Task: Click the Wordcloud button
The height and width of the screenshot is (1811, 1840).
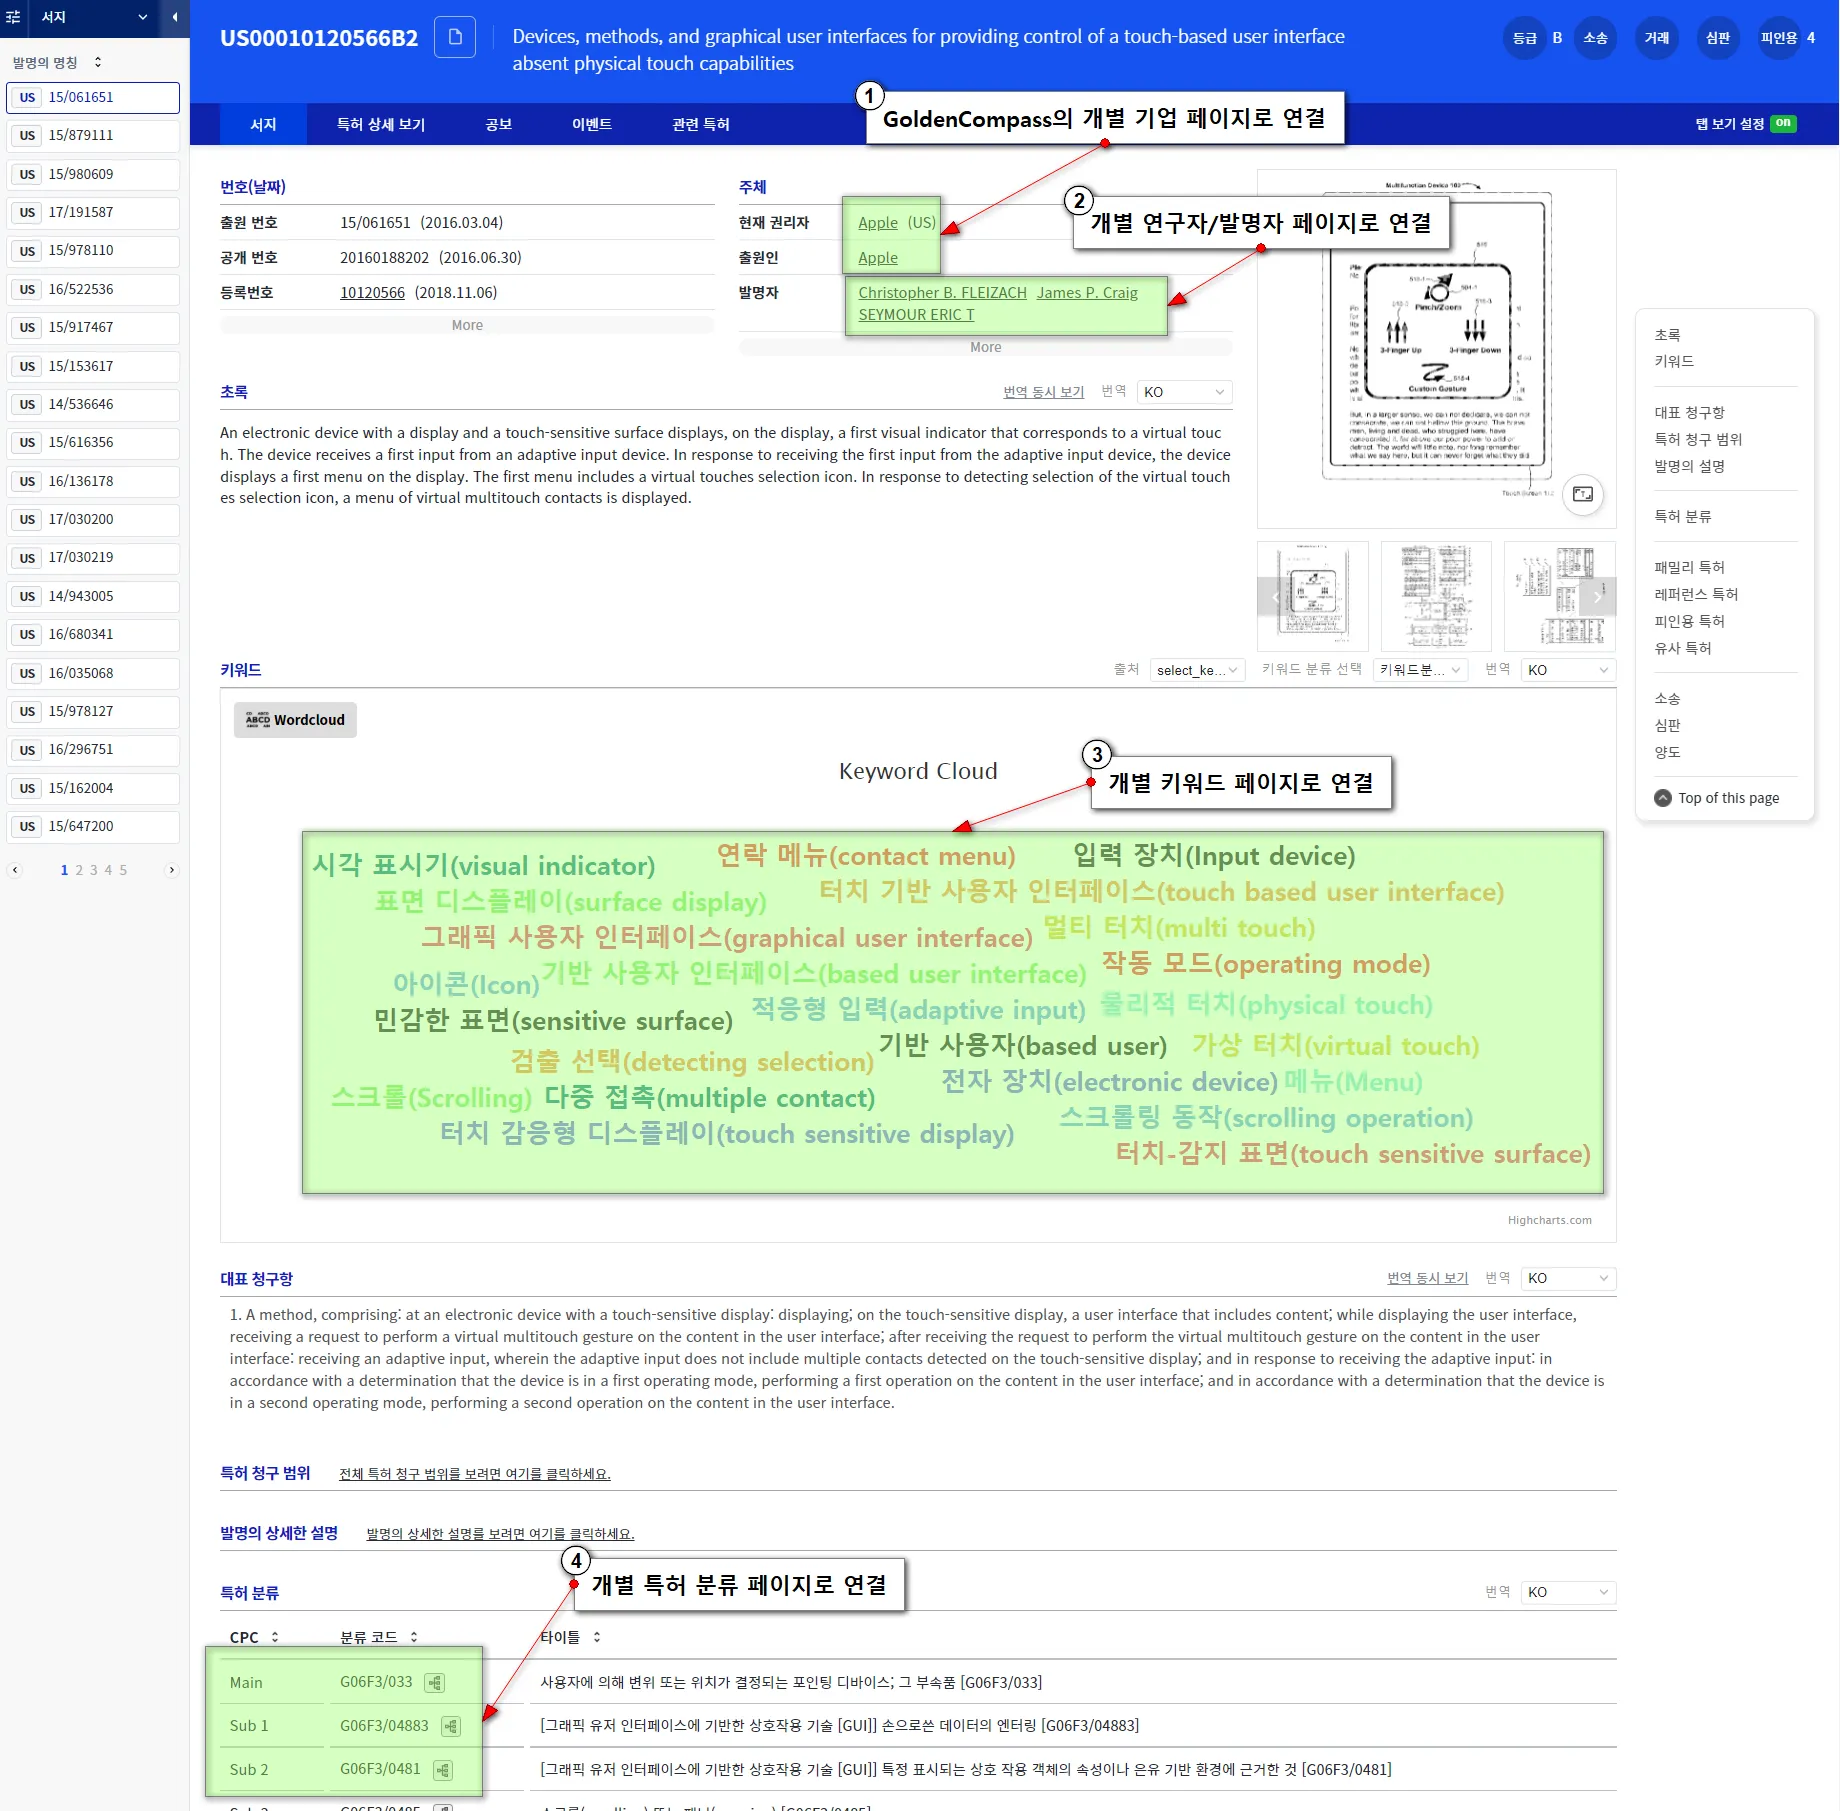Action: [x=295, y=720]
